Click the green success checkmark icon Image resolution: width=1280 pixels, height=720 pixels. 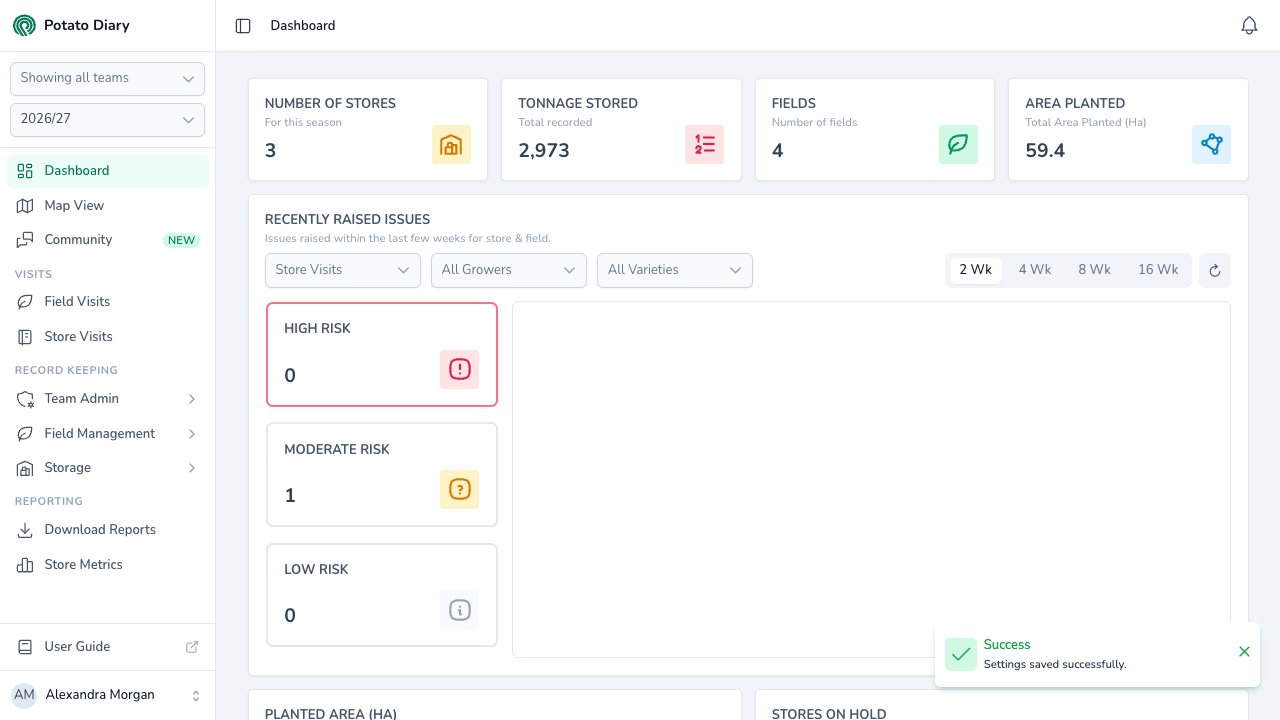(x=961, y=655)
